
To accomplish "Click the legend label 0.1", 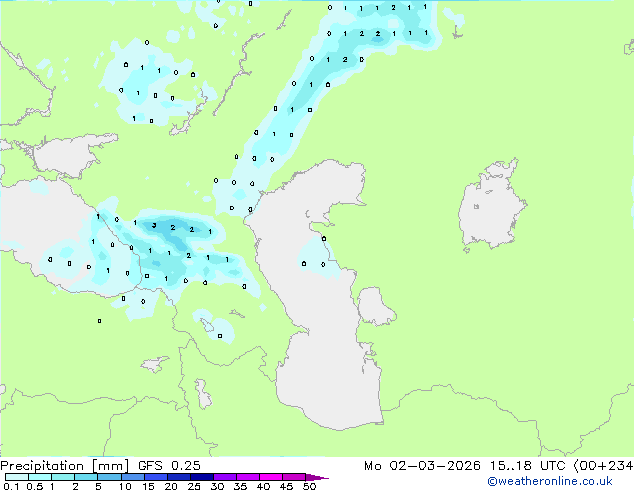I will [x=11, y=486].
